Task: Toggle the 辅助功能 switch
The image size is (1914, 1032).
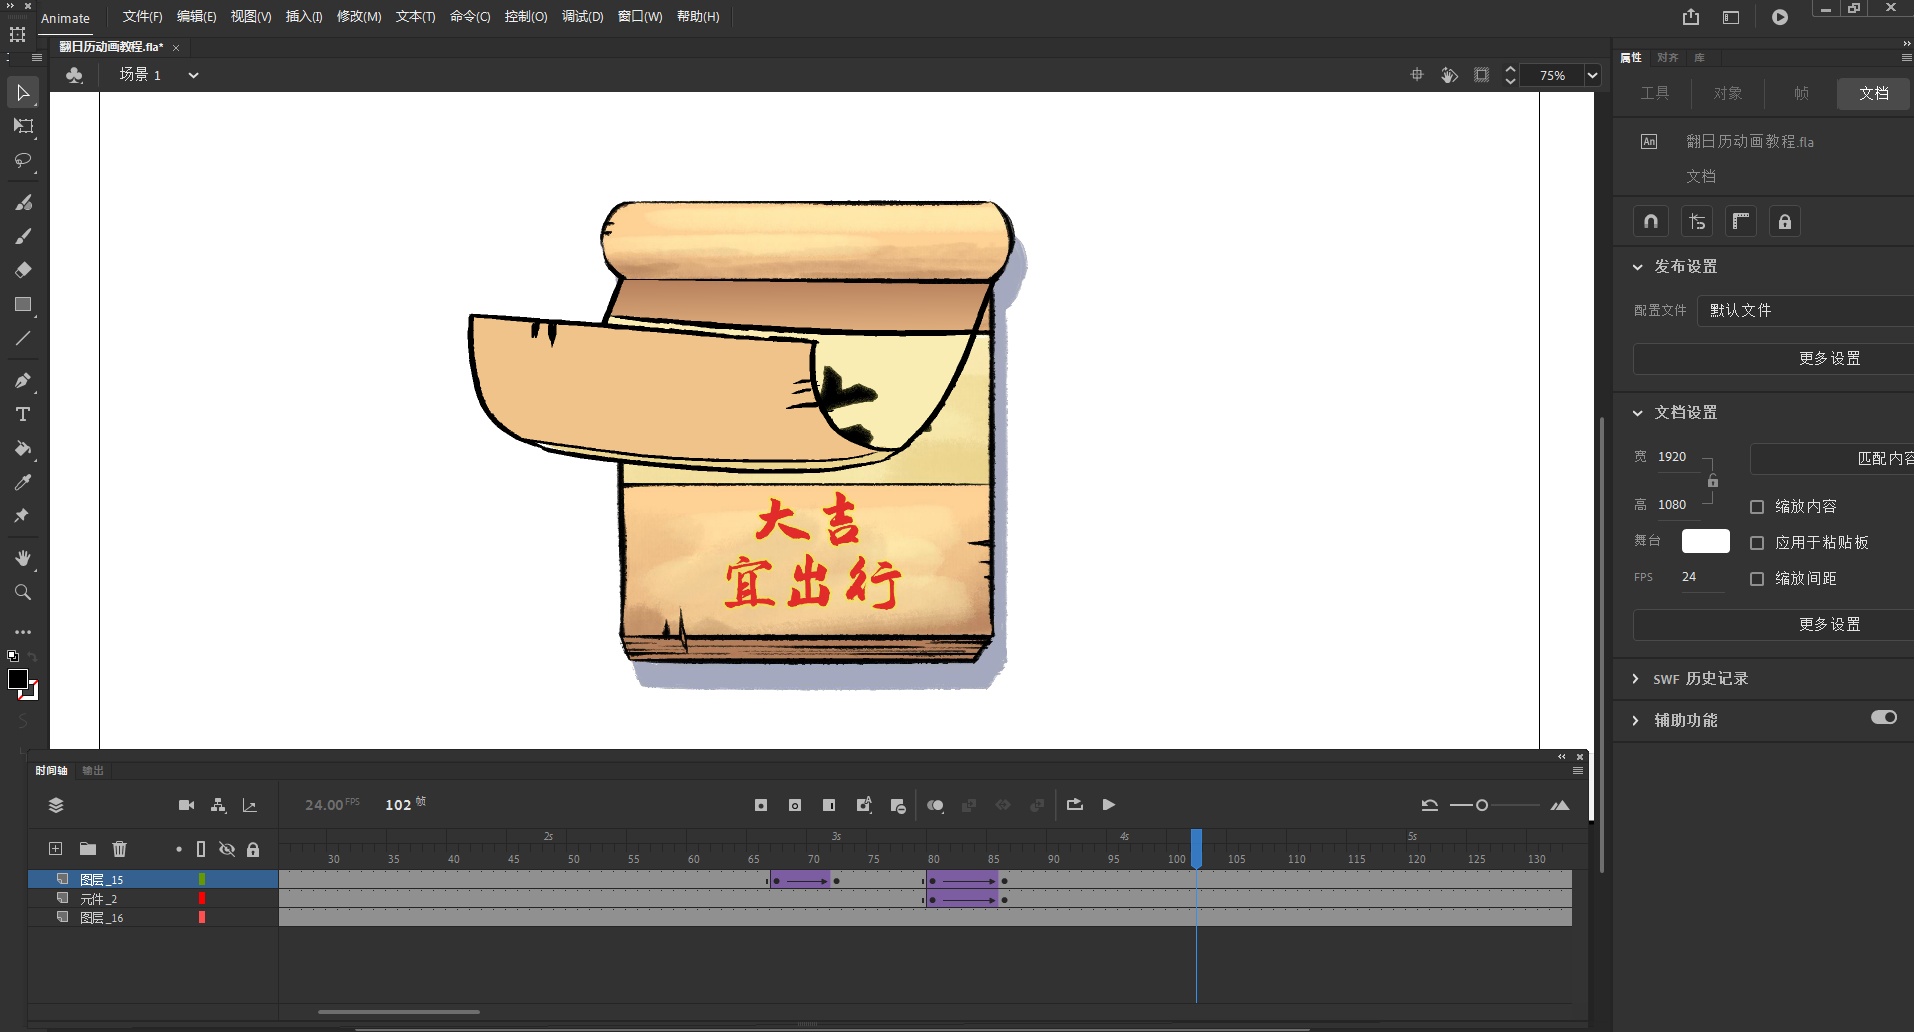Action: pyautogui.click(x=1884, y=717)
